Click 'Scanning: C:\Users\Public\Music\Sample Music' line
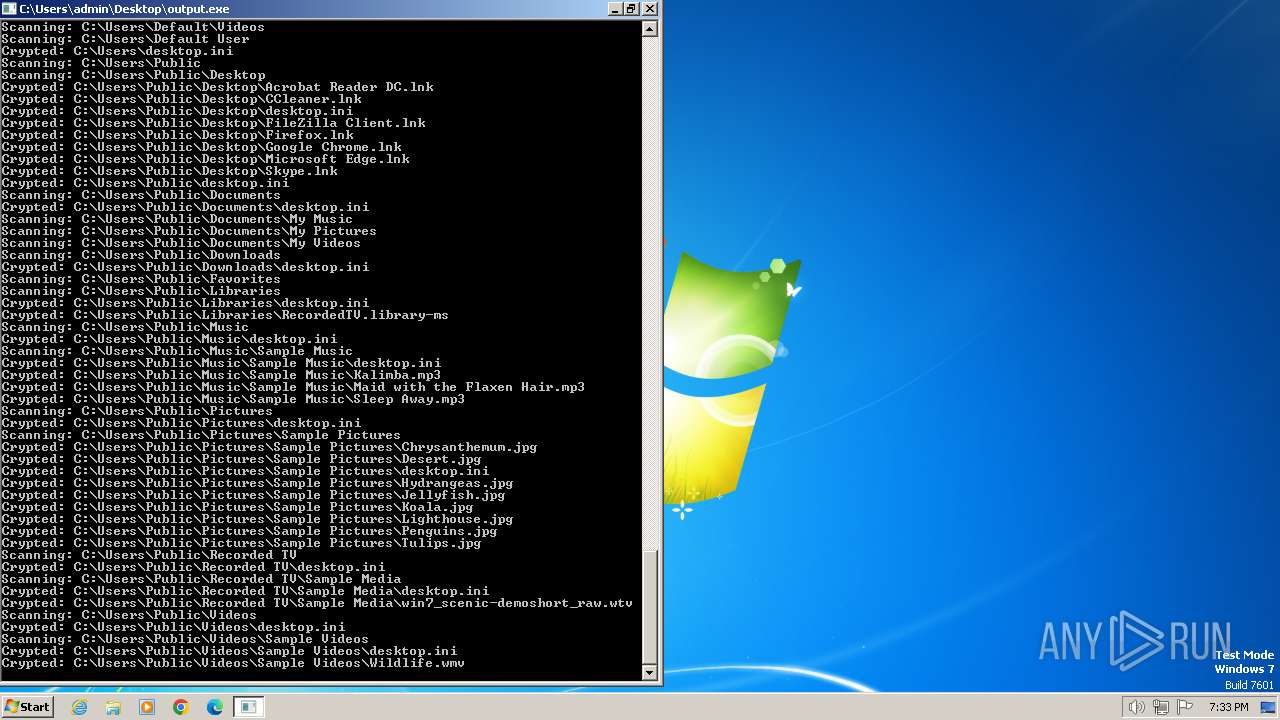 coord(177,351)
